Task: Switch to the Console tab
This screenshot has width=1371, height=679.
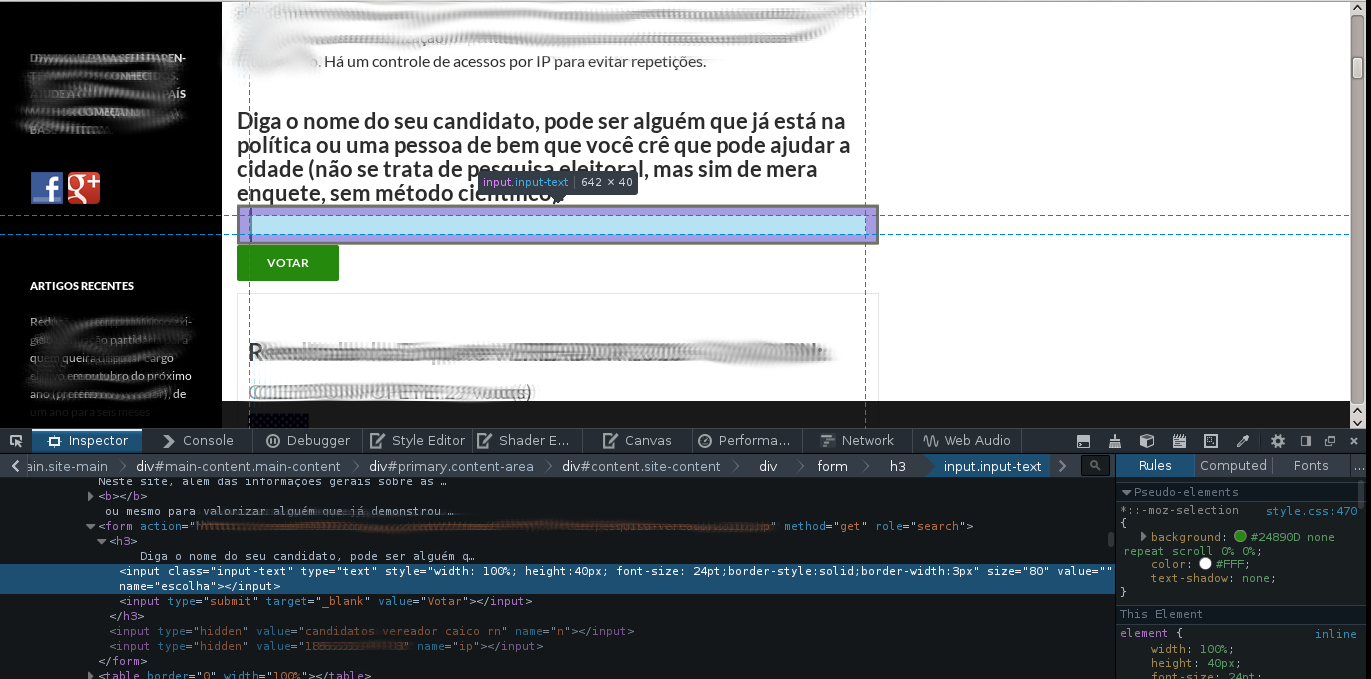Action: [x=197, y=441]
